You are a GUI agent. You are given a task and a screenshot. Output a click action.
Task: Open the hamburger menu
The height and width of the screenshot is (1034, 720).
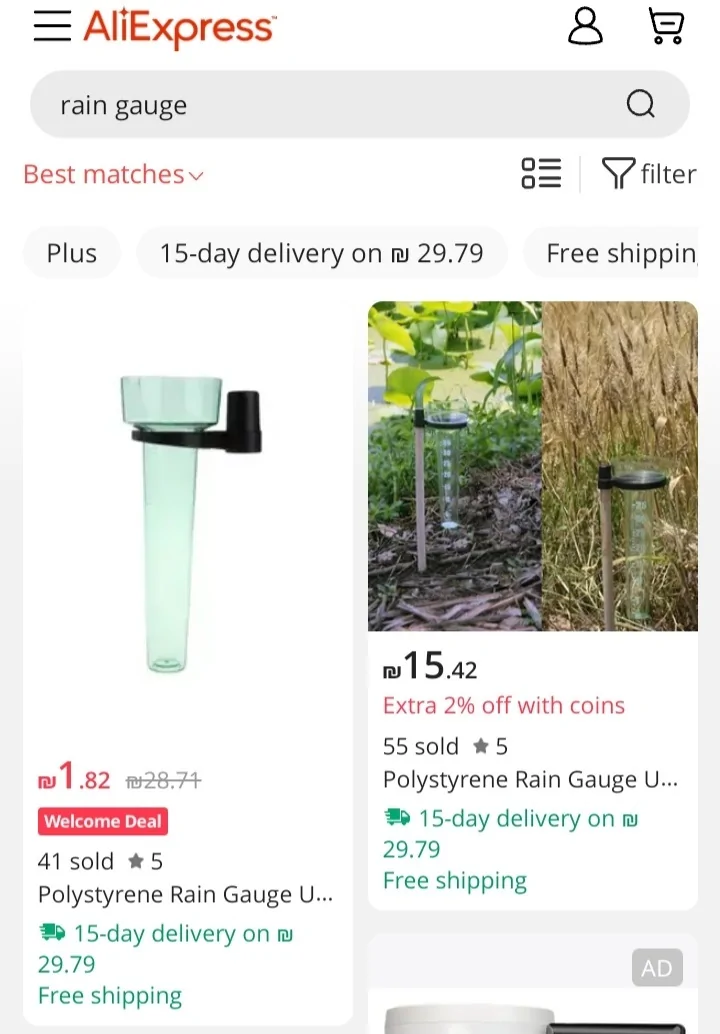click(52, 26)
